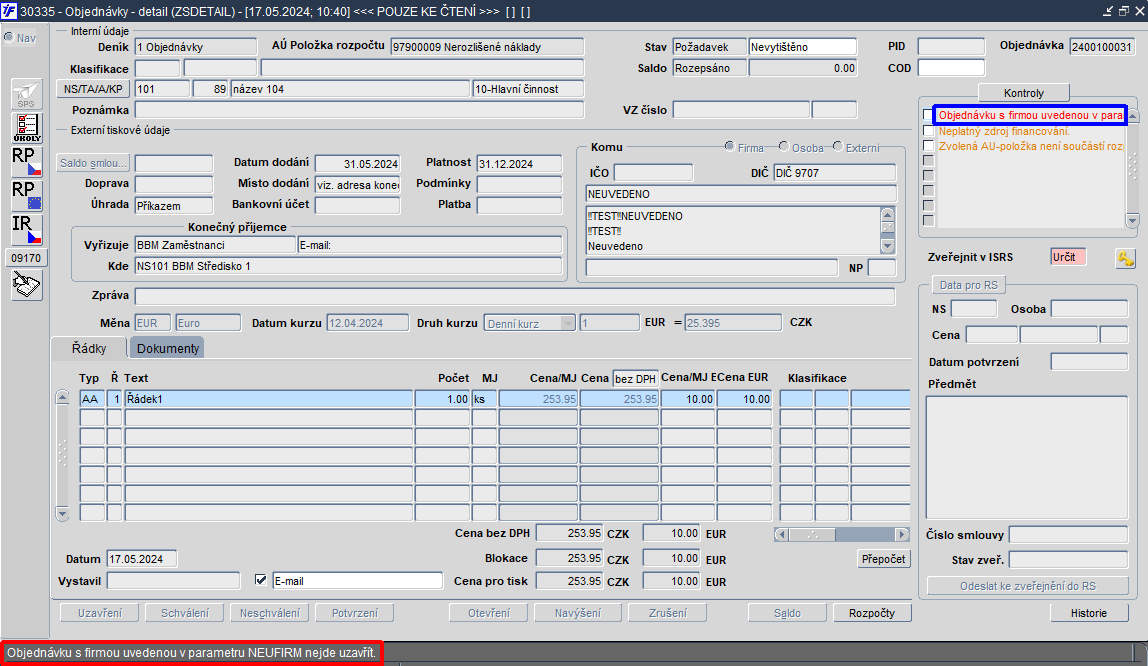
Task: Click the application logo in title bar
Action: (x=9, y=11)
